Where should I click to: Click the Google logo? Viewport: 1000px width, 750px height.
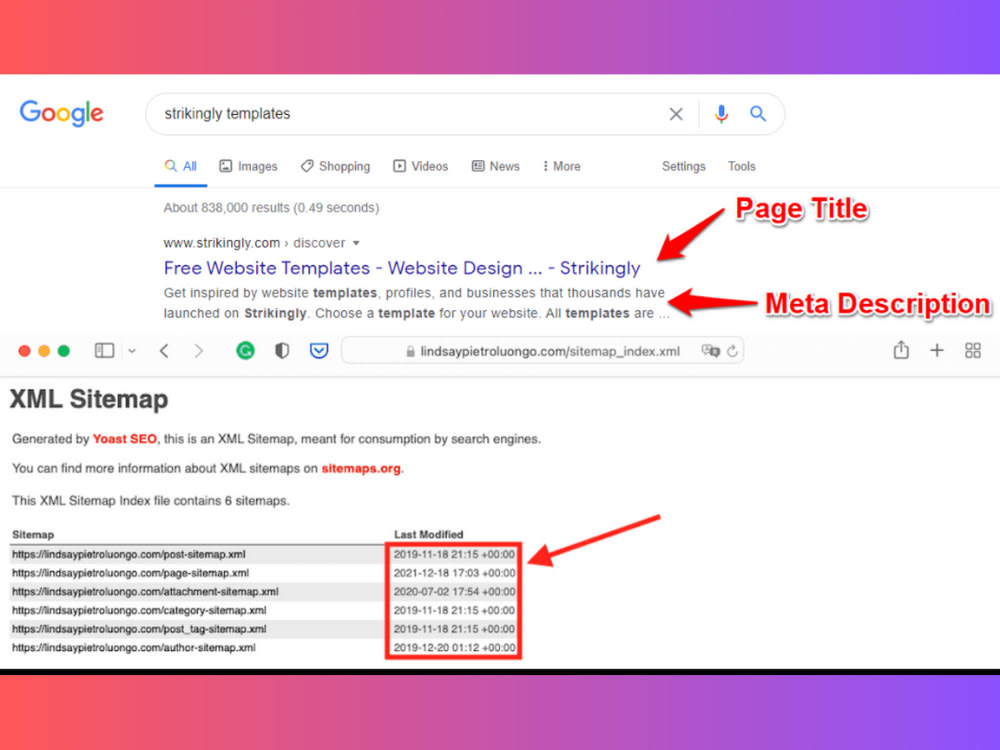pyautogui.click(x=61, y=114)
